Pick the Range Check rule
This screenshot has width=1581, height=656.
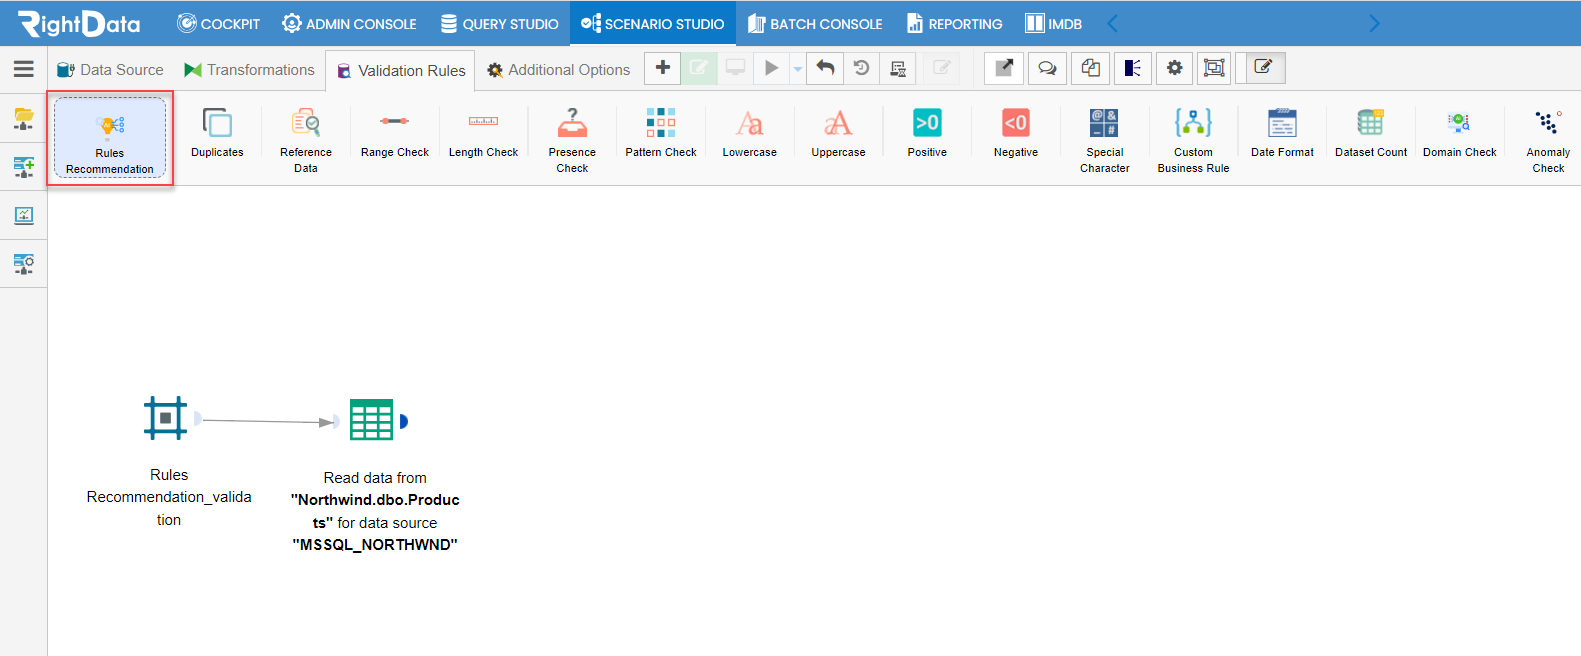click(395, 133)
